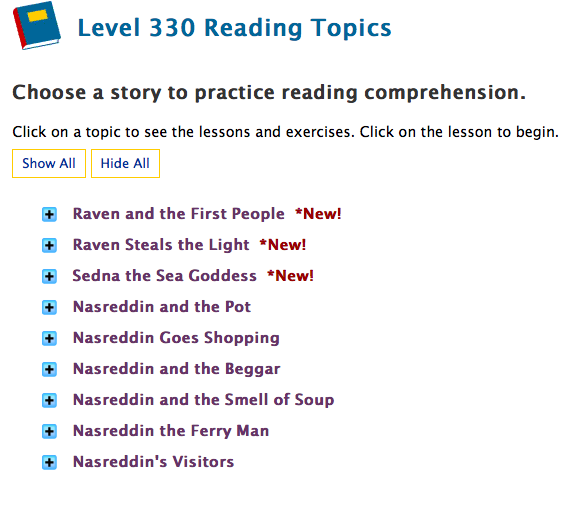Expand Nasreddin Goes Shopping plus icon
This screenshot has height=526, width=562.
49,339
